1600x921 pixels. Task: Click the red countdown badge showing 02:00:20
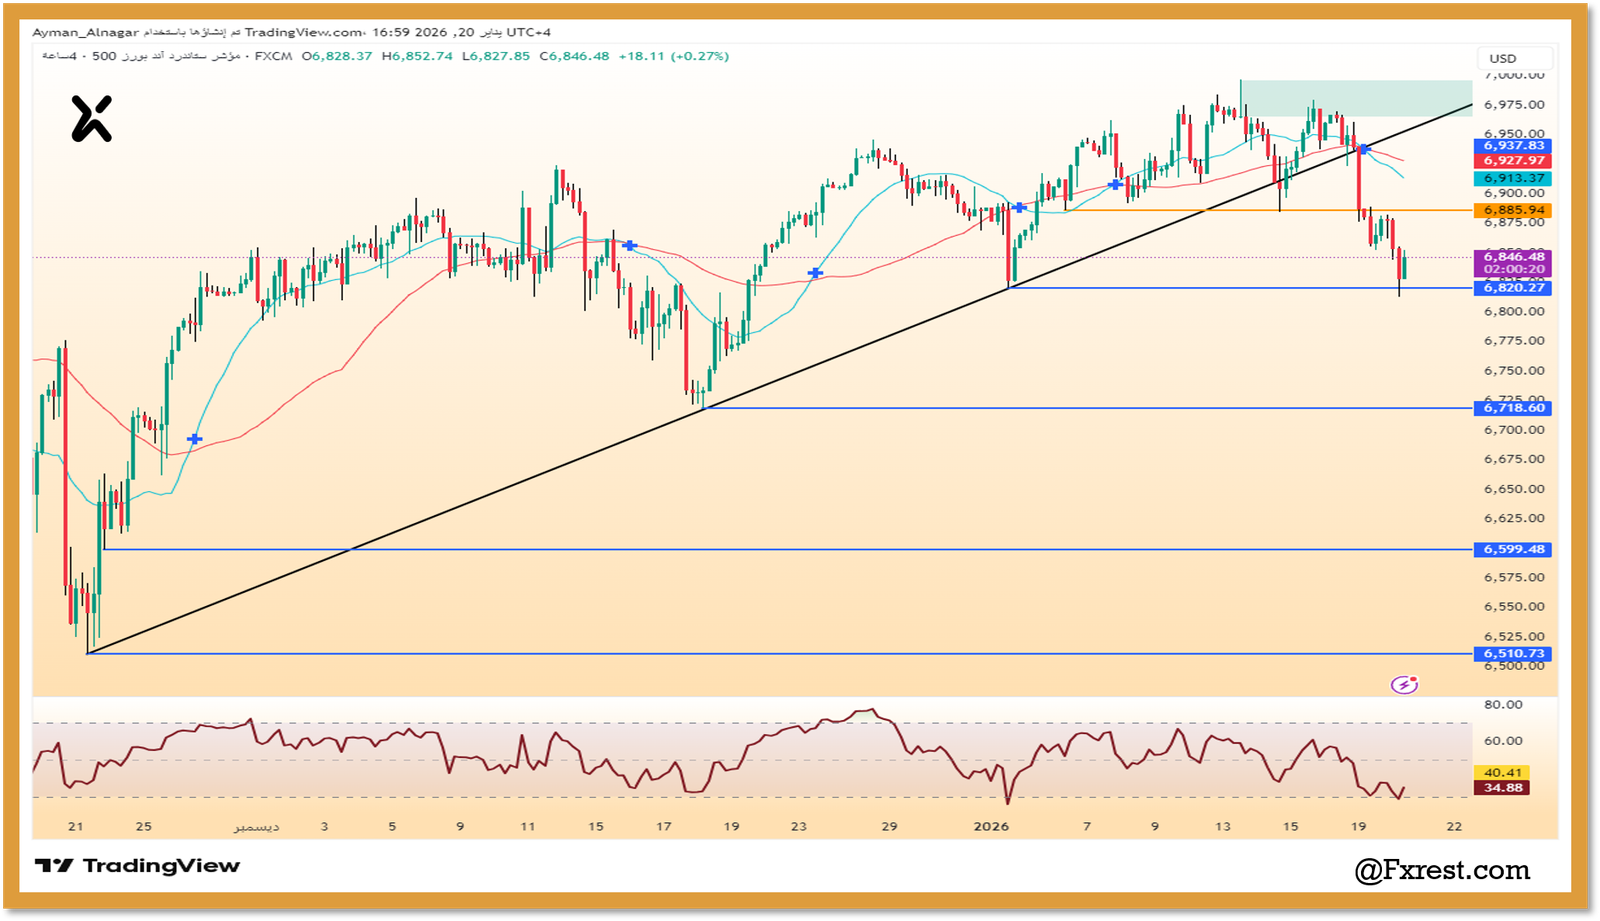tap(1515, 270)
